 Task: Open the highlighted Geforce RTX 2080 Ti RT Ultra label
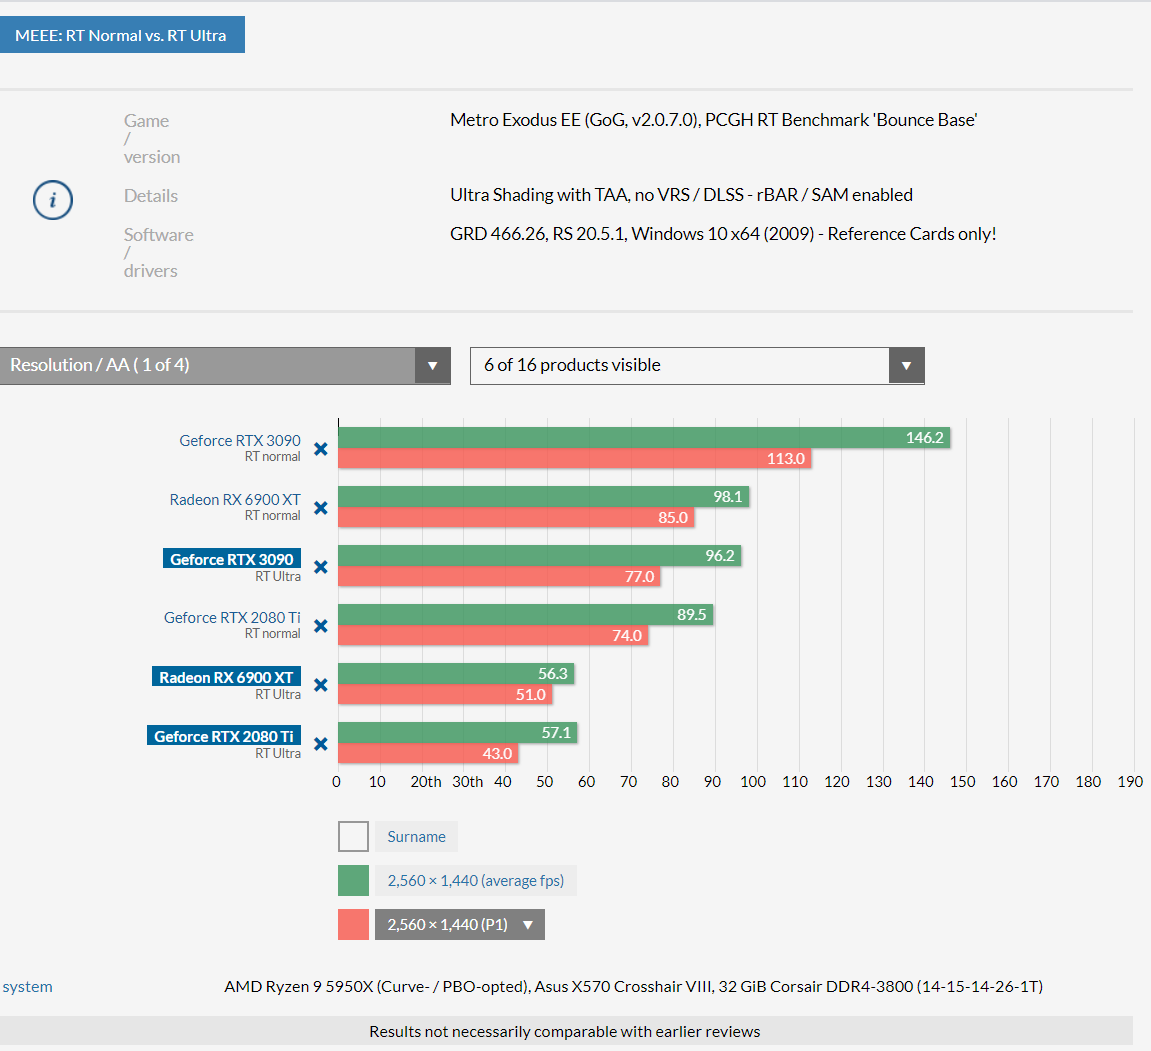tap(224, 736)
